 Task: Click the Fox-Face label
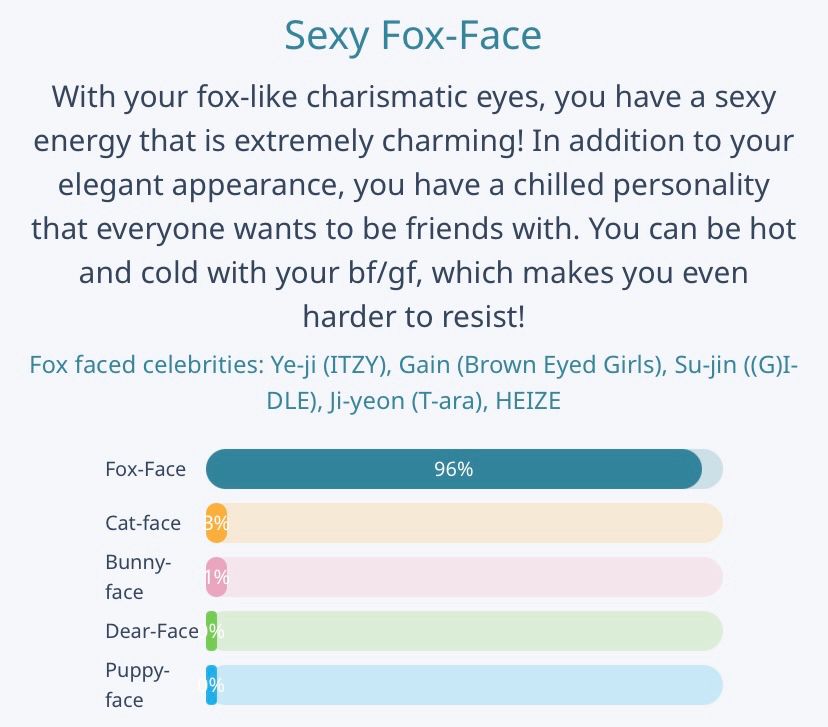point(145,469)
